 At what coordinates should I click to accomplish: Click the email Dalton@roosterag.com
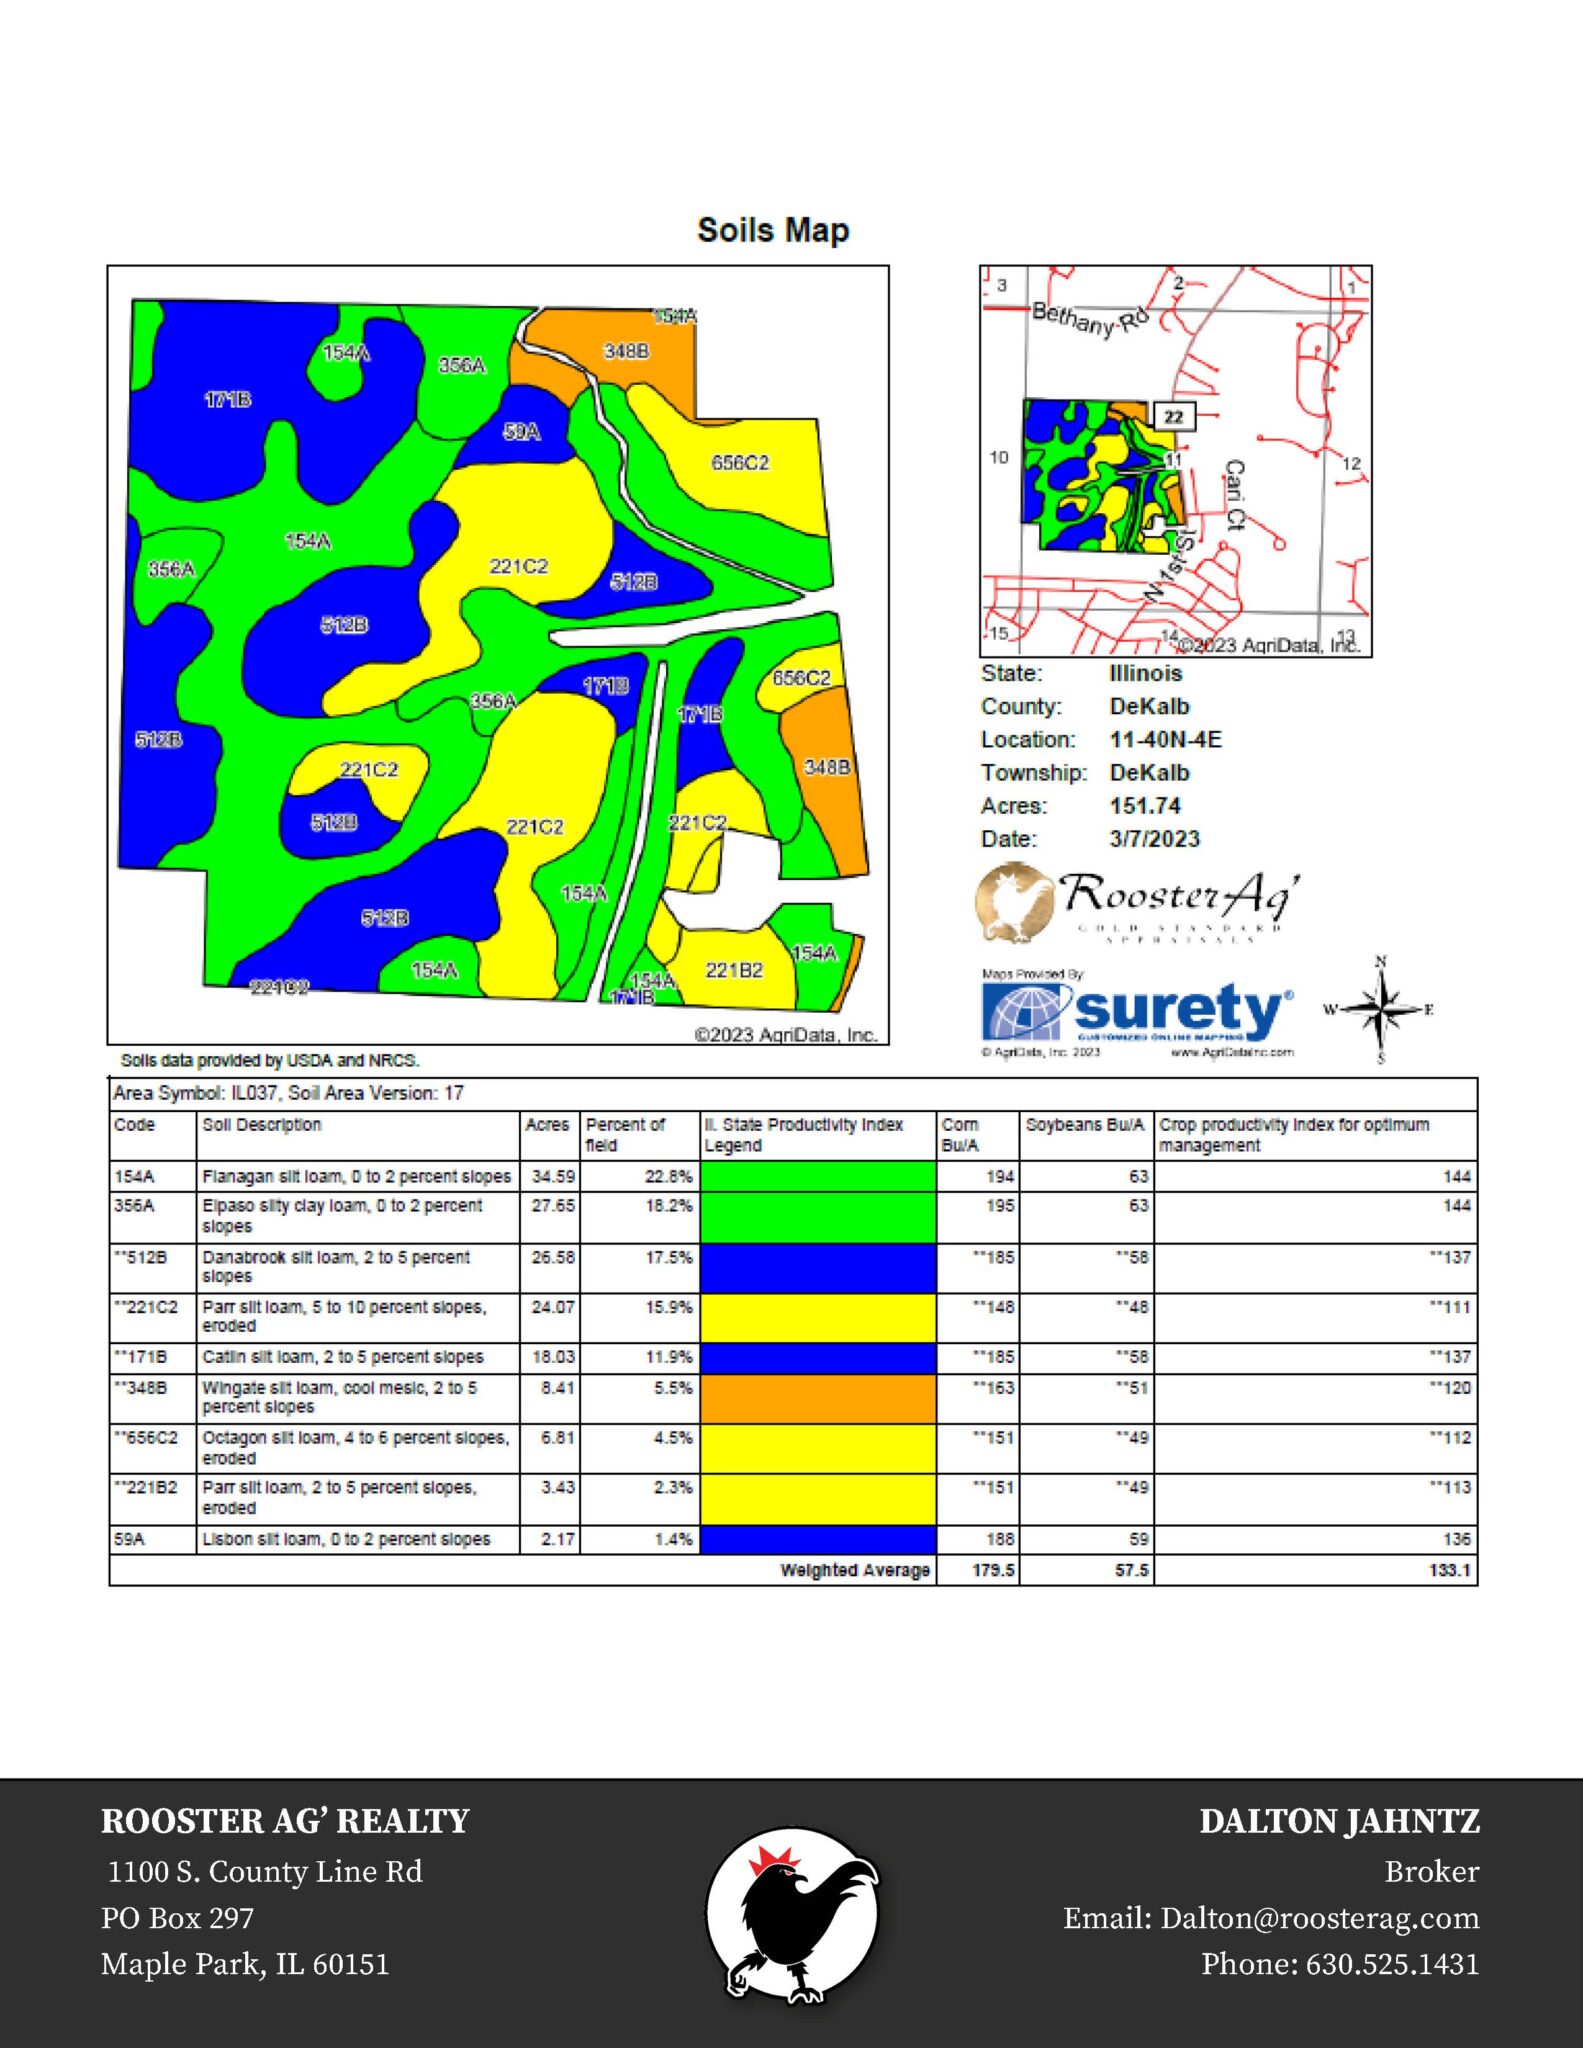pos(1319,1918)
